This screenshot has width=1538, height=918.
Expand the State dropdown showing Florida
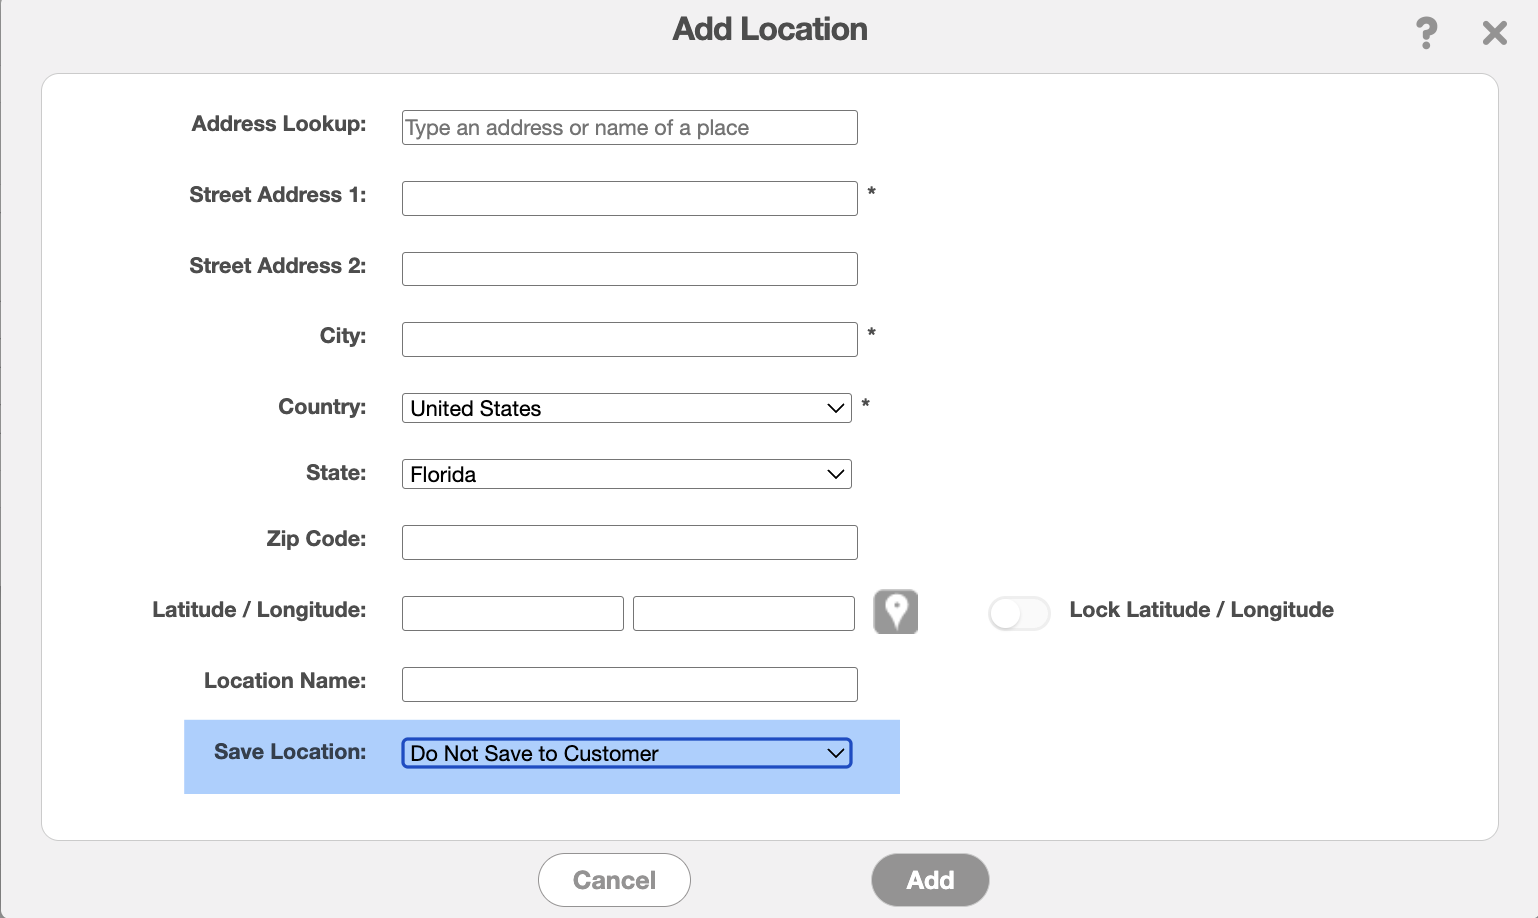(627, 474)
